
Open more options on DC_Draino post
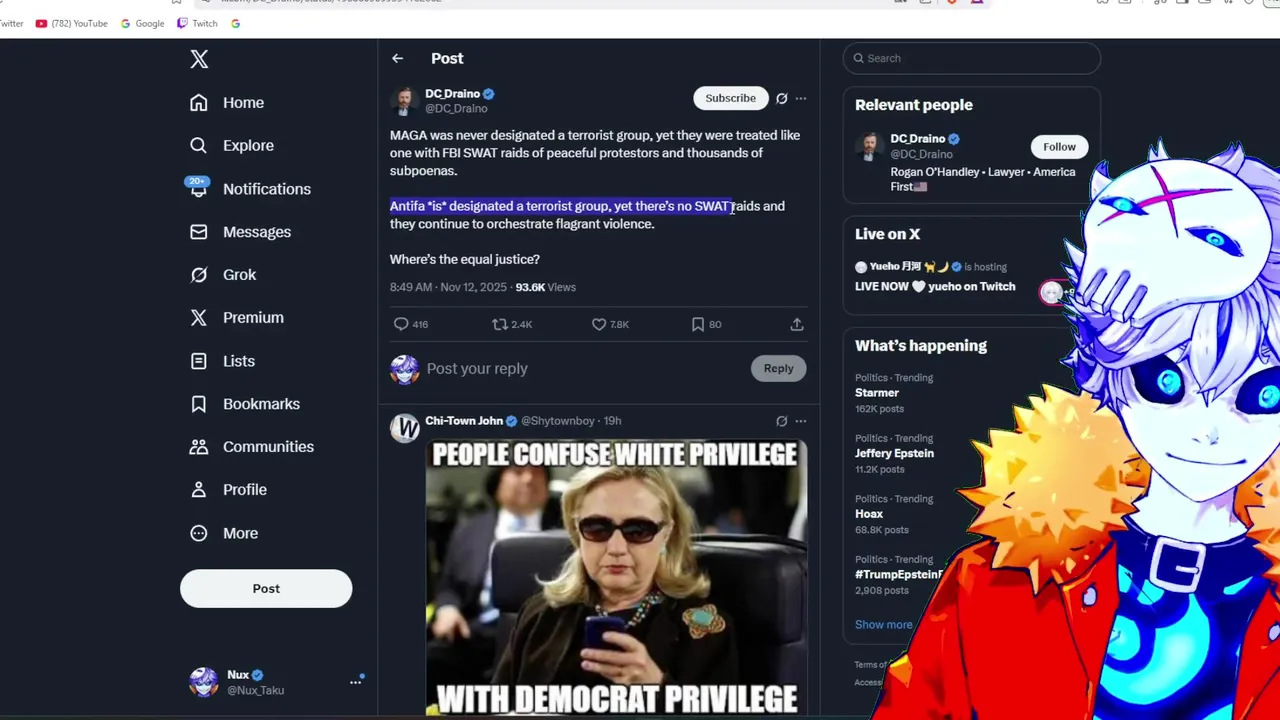[x=801, y=98]
